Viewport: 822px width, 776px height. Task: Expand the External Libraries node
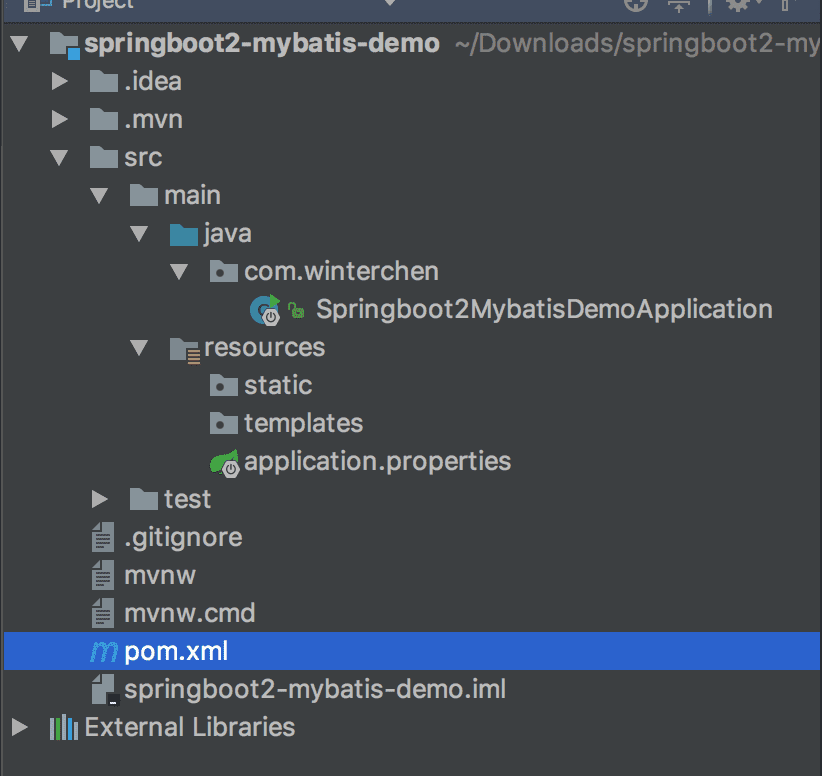[20, 727]
